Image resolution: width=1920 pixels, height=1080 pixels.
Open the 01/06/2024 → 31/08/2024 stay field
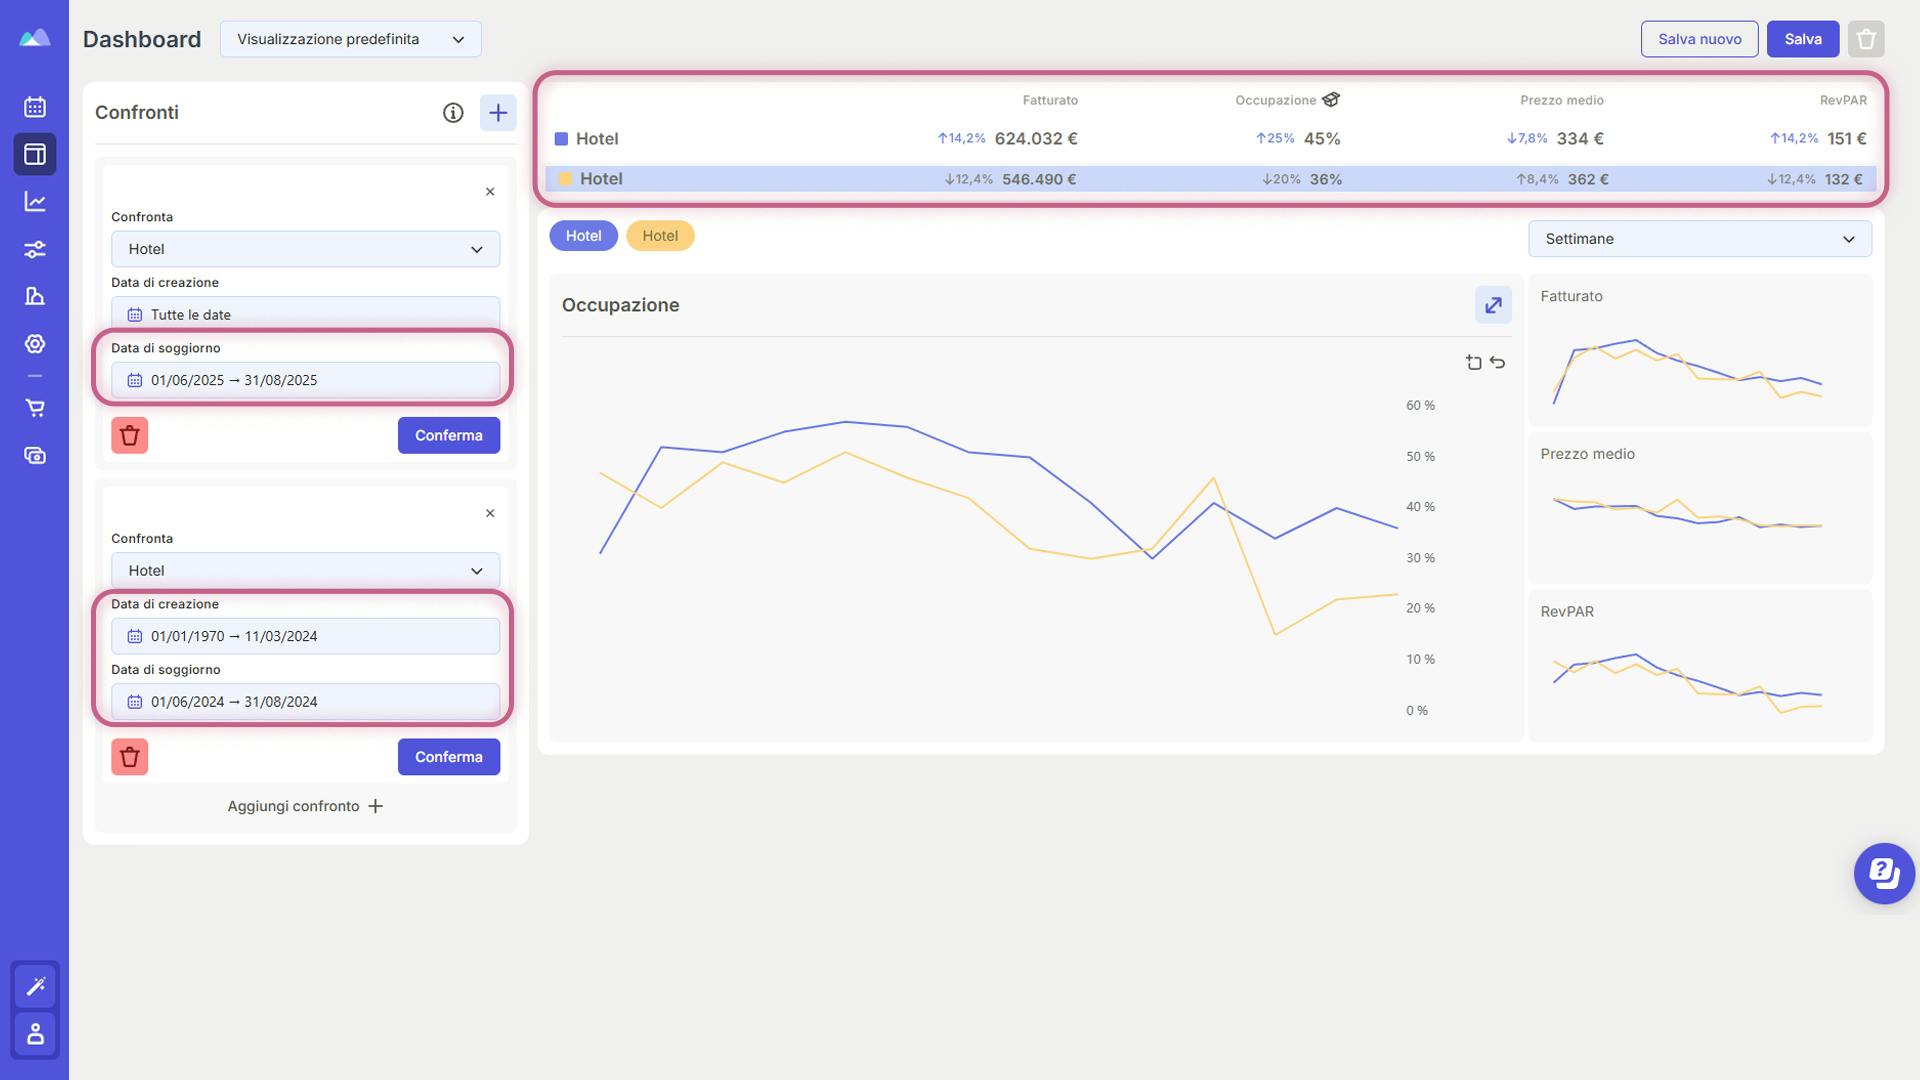[x=306, y=702]
